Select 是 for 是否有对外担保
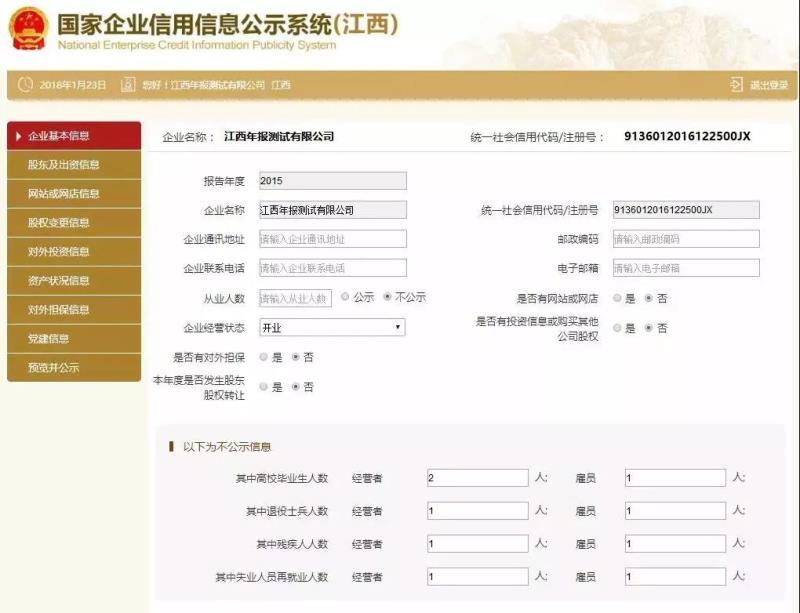800x613 pixels. 264,356
